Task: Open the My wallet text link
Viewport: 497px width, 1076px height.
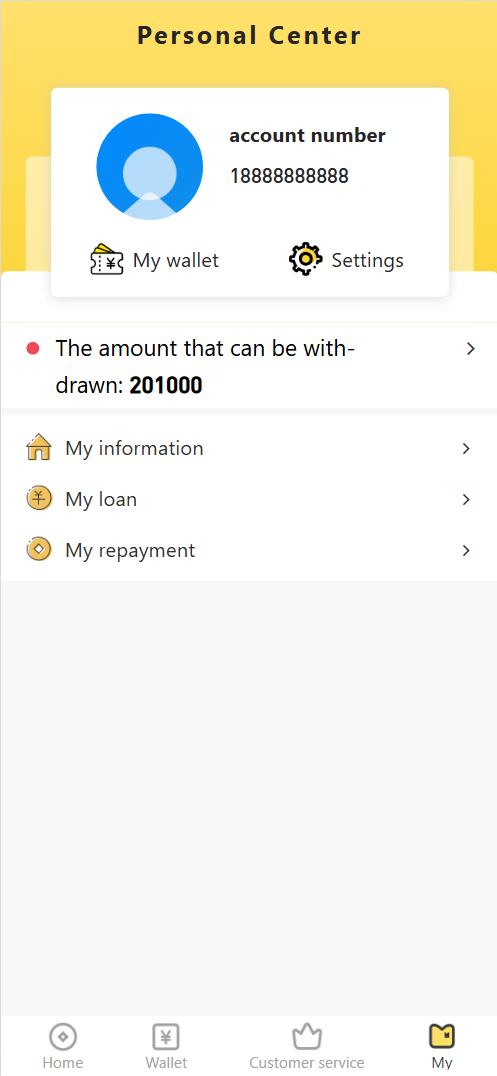Action: (176, 260)
